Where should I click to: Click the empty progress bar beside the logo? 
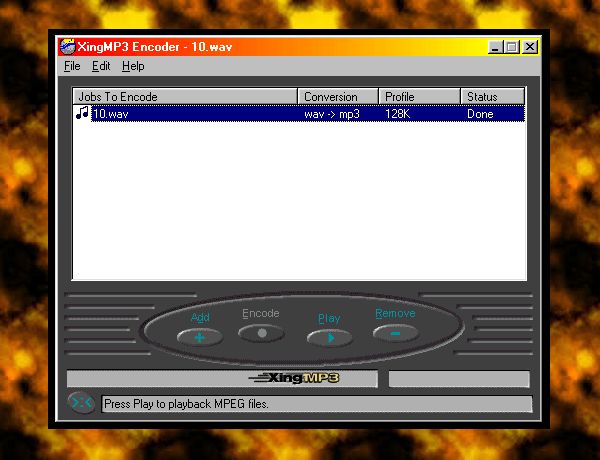(x=458, y=379)
